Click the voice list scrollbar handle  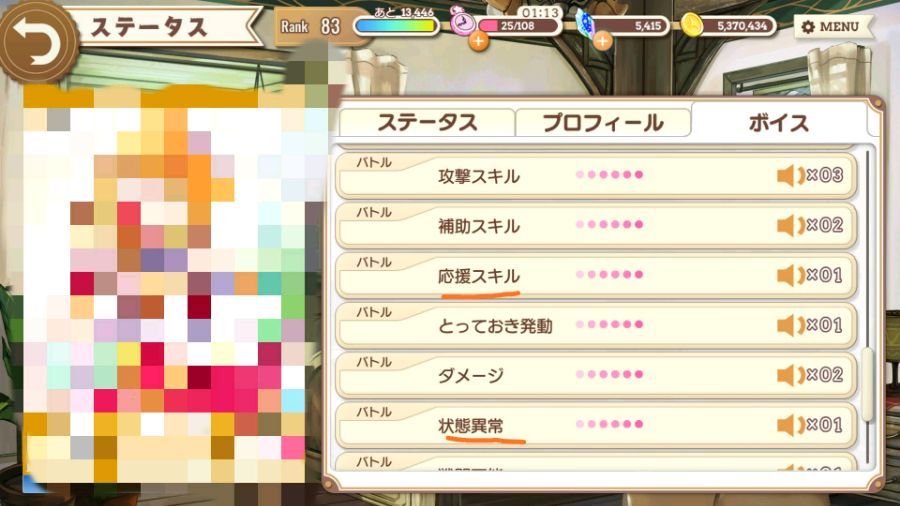coord(868,384)
